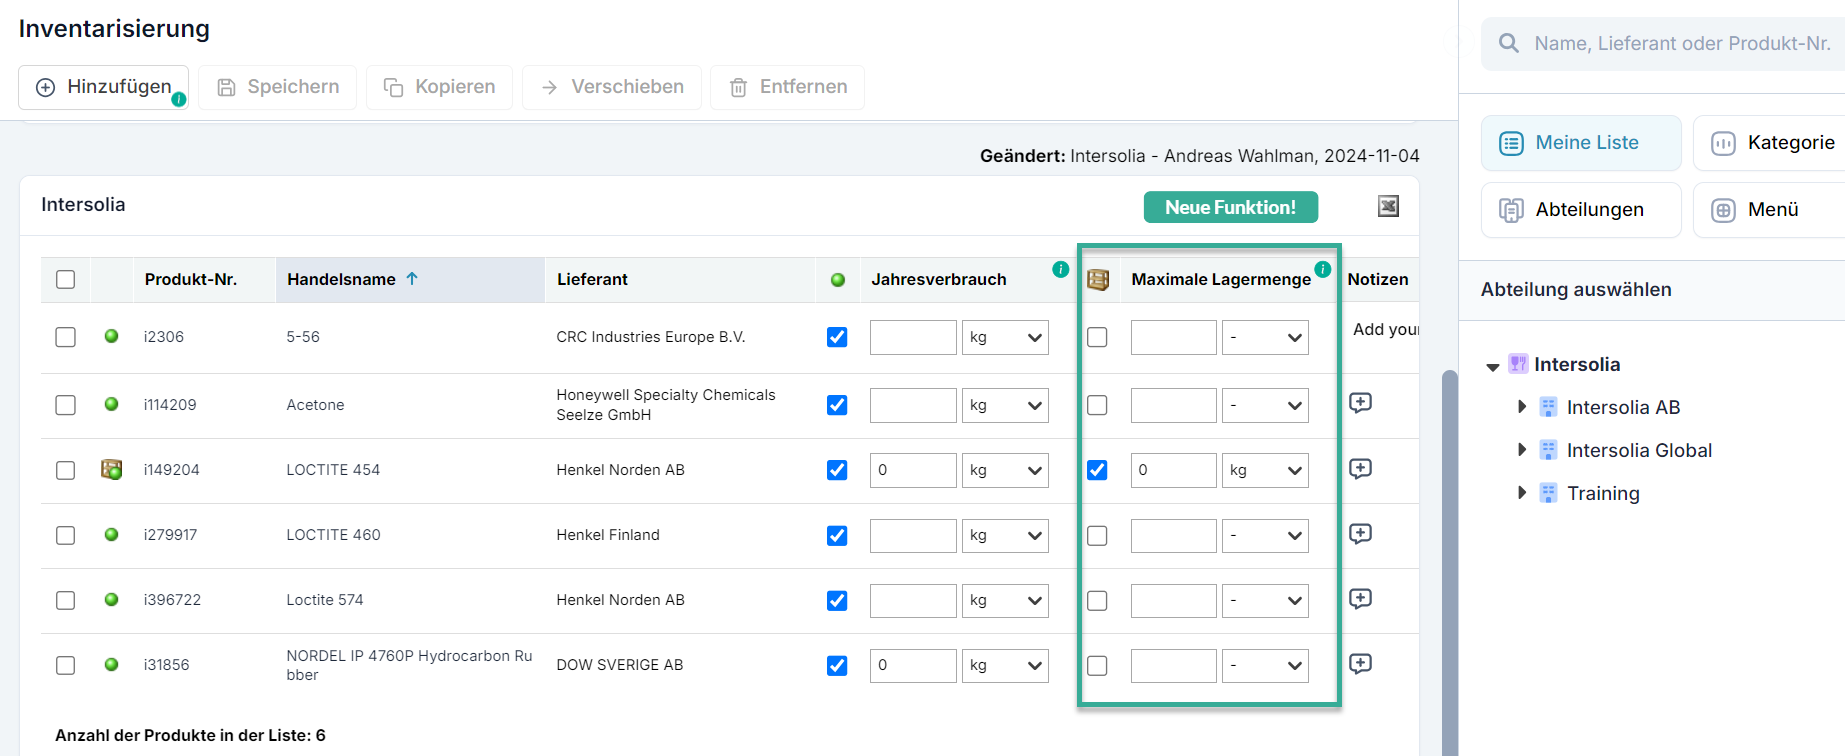1845x756 pixels.
Task: Click supplier DOW SVERIGE AB
Action: 620,665
